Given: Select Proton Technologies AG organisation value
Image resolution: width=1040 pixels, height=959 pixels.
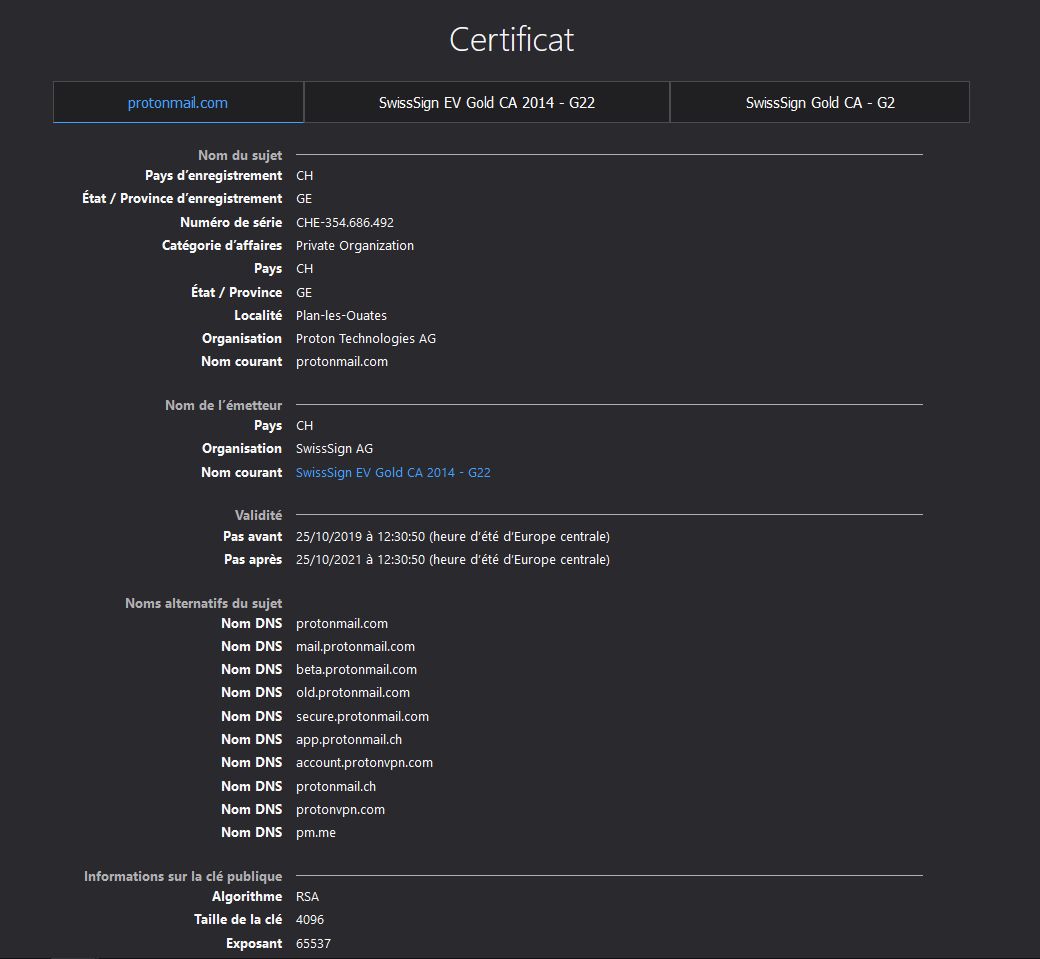Looking at the screenshot, I should (x=366, y=339).
